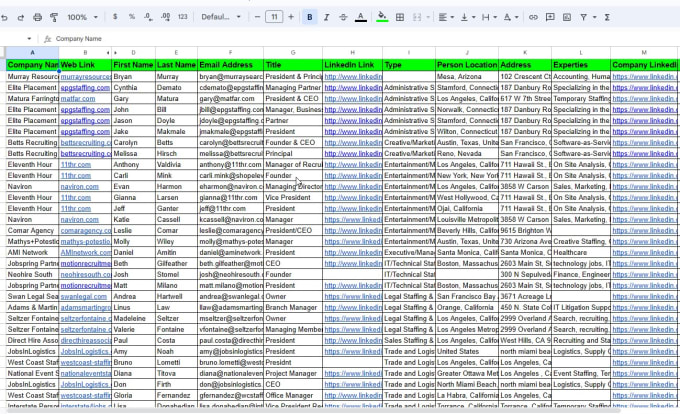Click the select-all corner box
This screenshot has height=414, width=680.
(3, 52)
